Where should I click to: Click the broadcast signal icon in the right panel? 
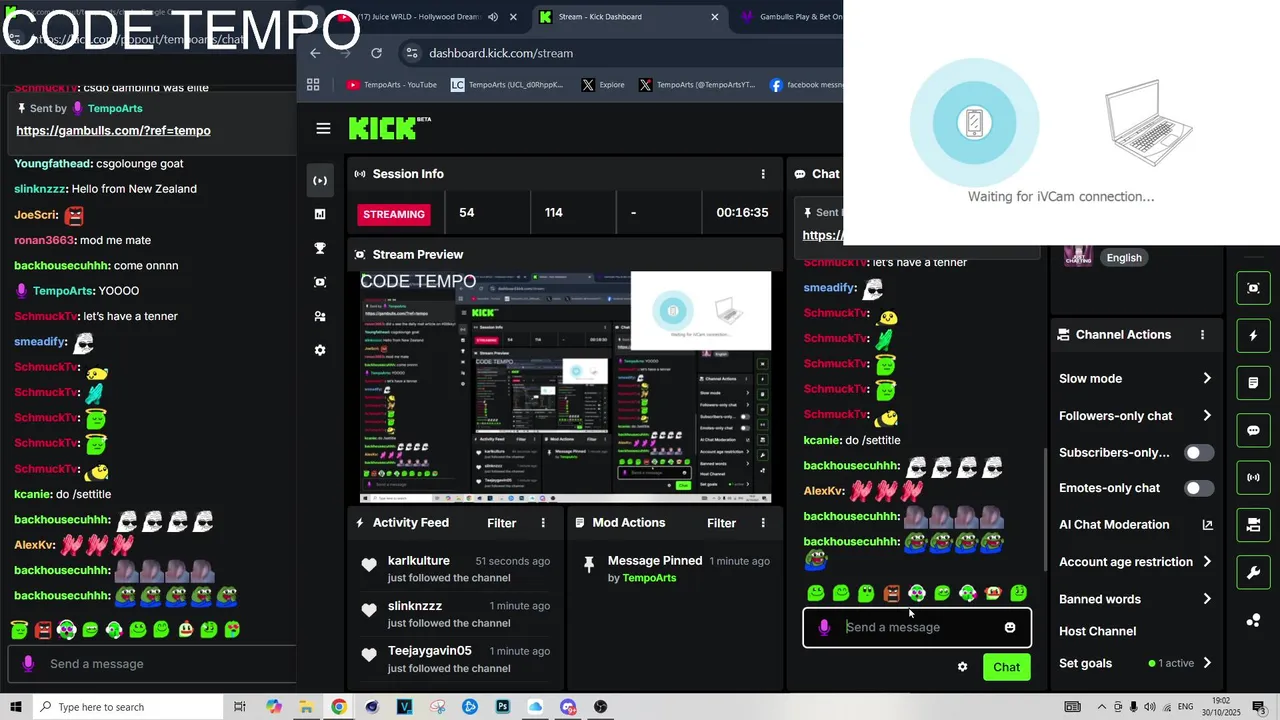(x=1253, y=477)
